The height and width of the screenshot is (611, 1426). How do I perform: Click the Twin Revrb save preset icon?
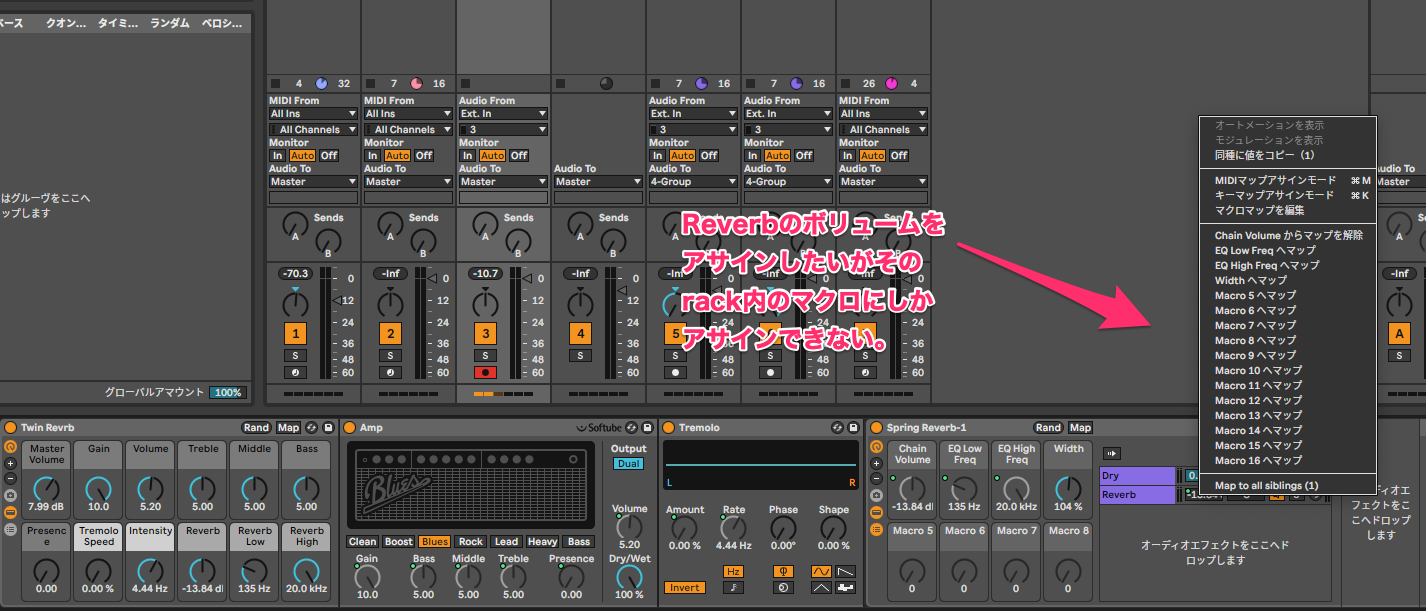[328, 428]
